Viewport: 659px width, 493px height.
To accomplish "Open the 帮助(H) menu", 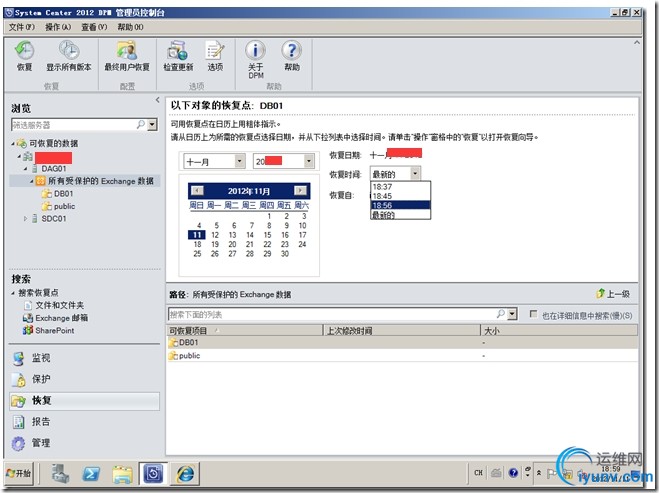I will point(130,27).
